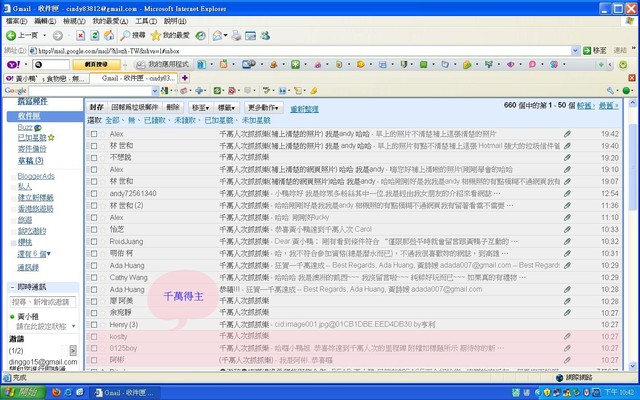Refresh the page using the green arrows icon
Image resolution: width=640 pixels, height=400 pixels.
(x=95, y=36)
